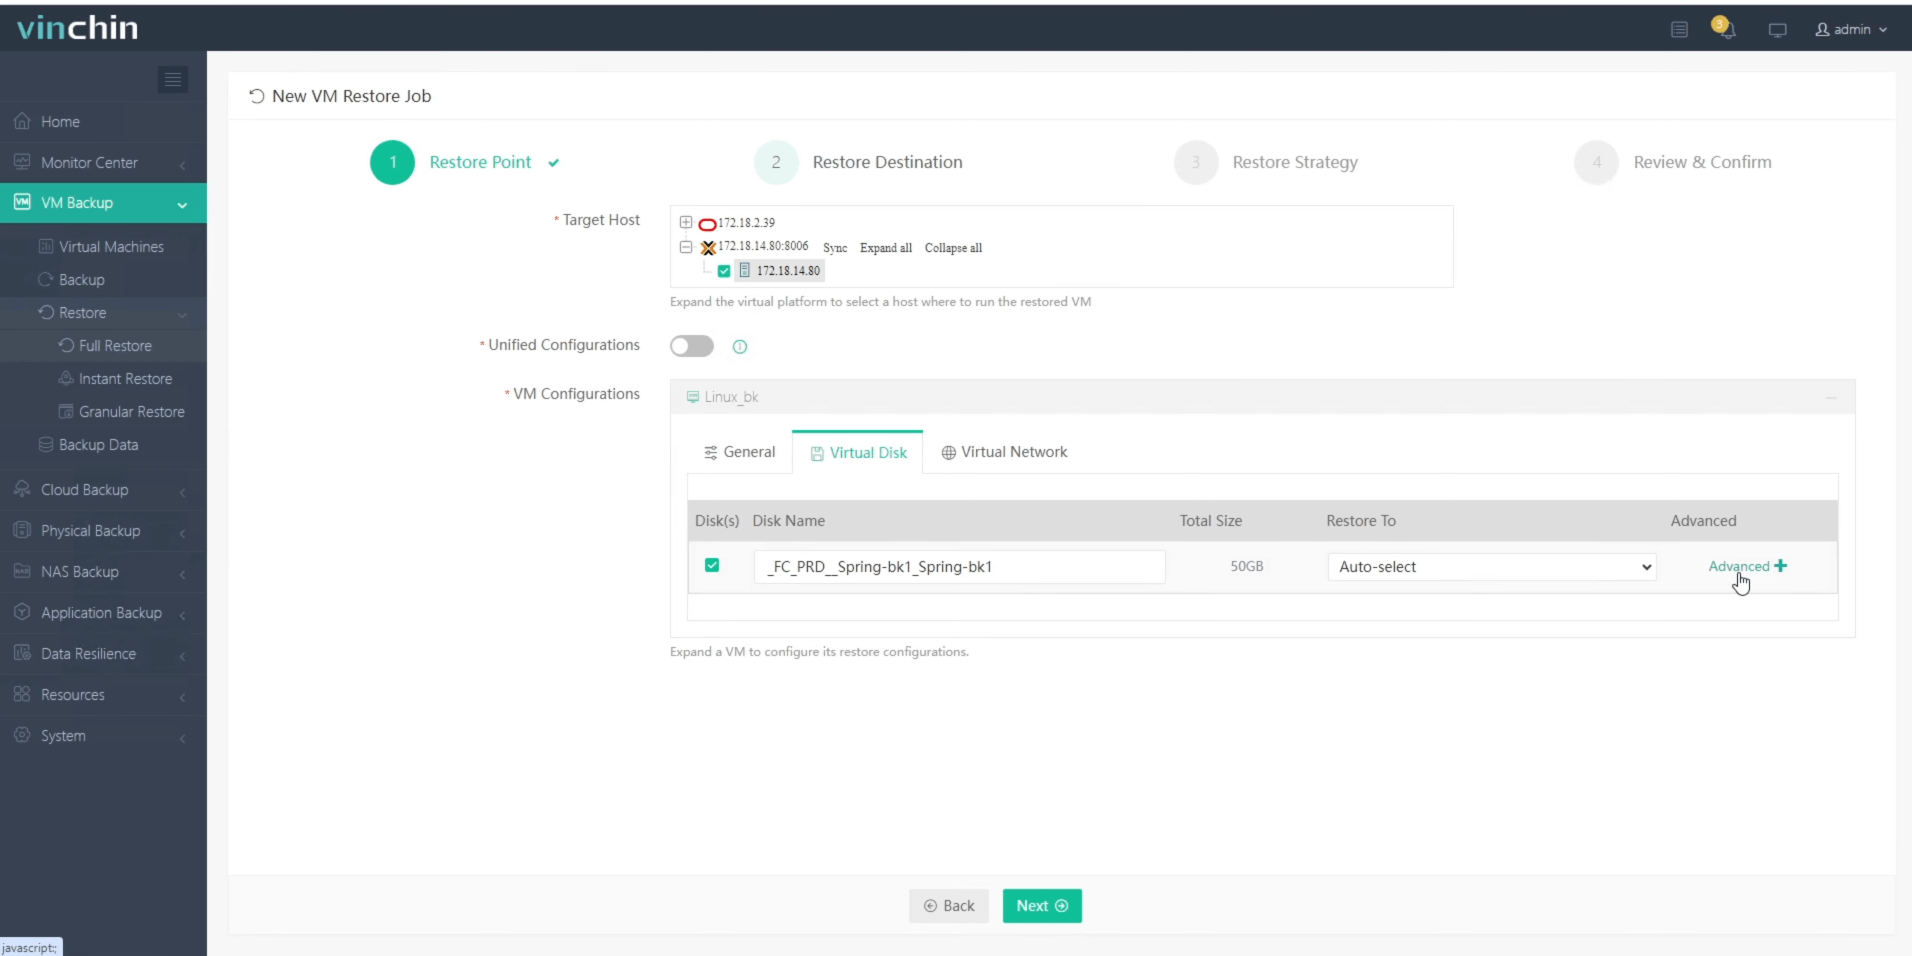Click the Backup Data icon
1912x956 pixels.
pos(46,444)
